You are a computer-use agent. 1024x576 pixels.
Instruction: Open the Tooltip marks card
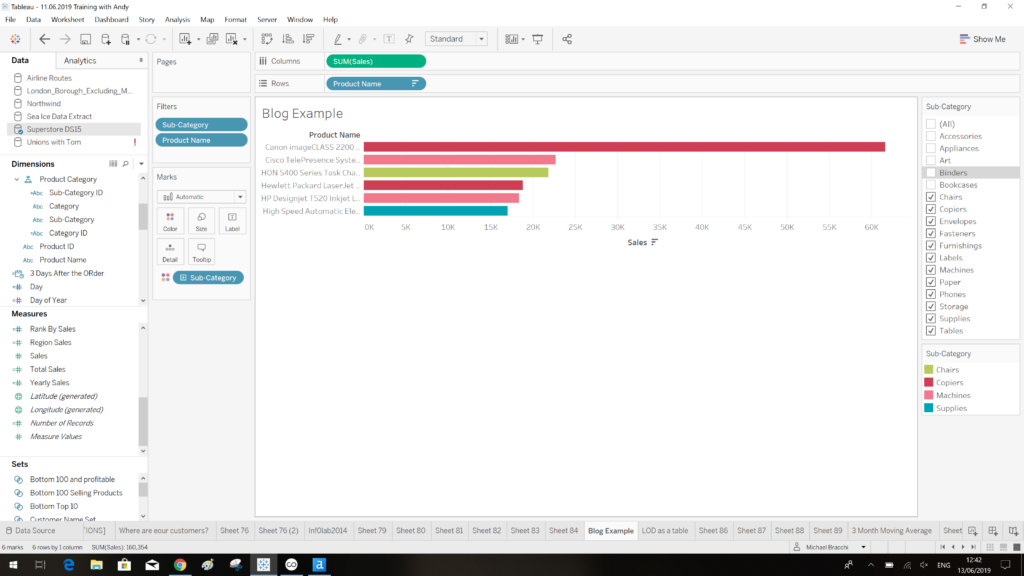click(201, 252)
